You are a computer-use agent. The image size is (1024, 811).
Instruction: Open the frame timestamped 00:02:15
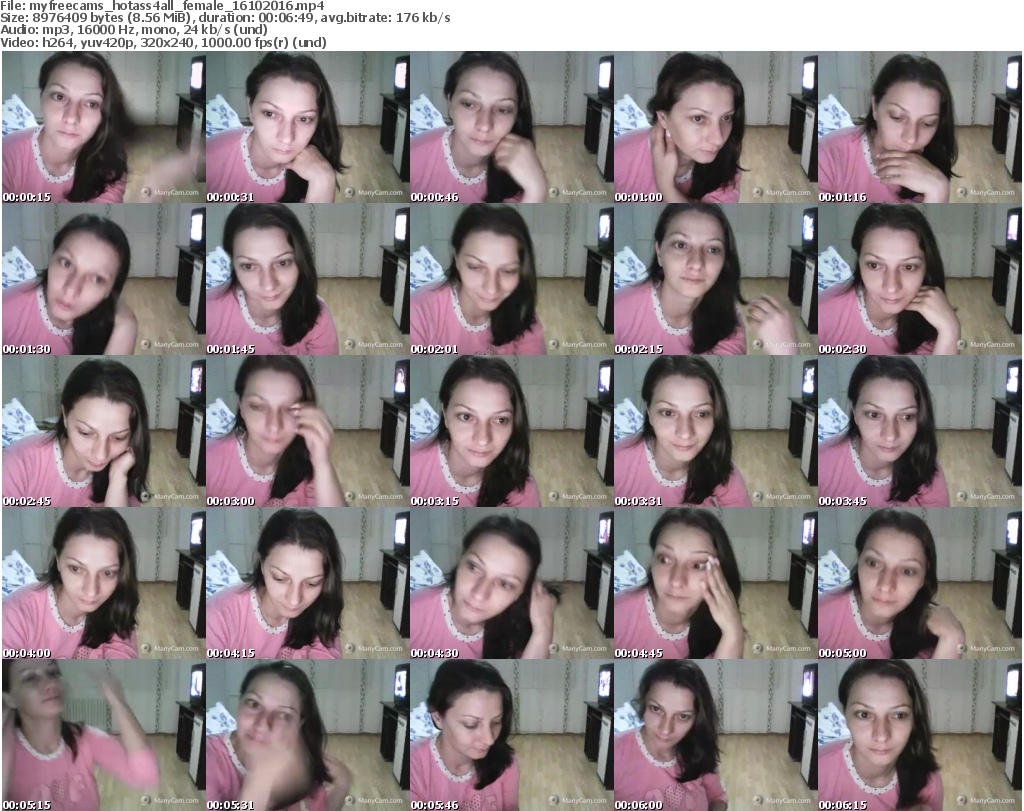pos(715,280)
